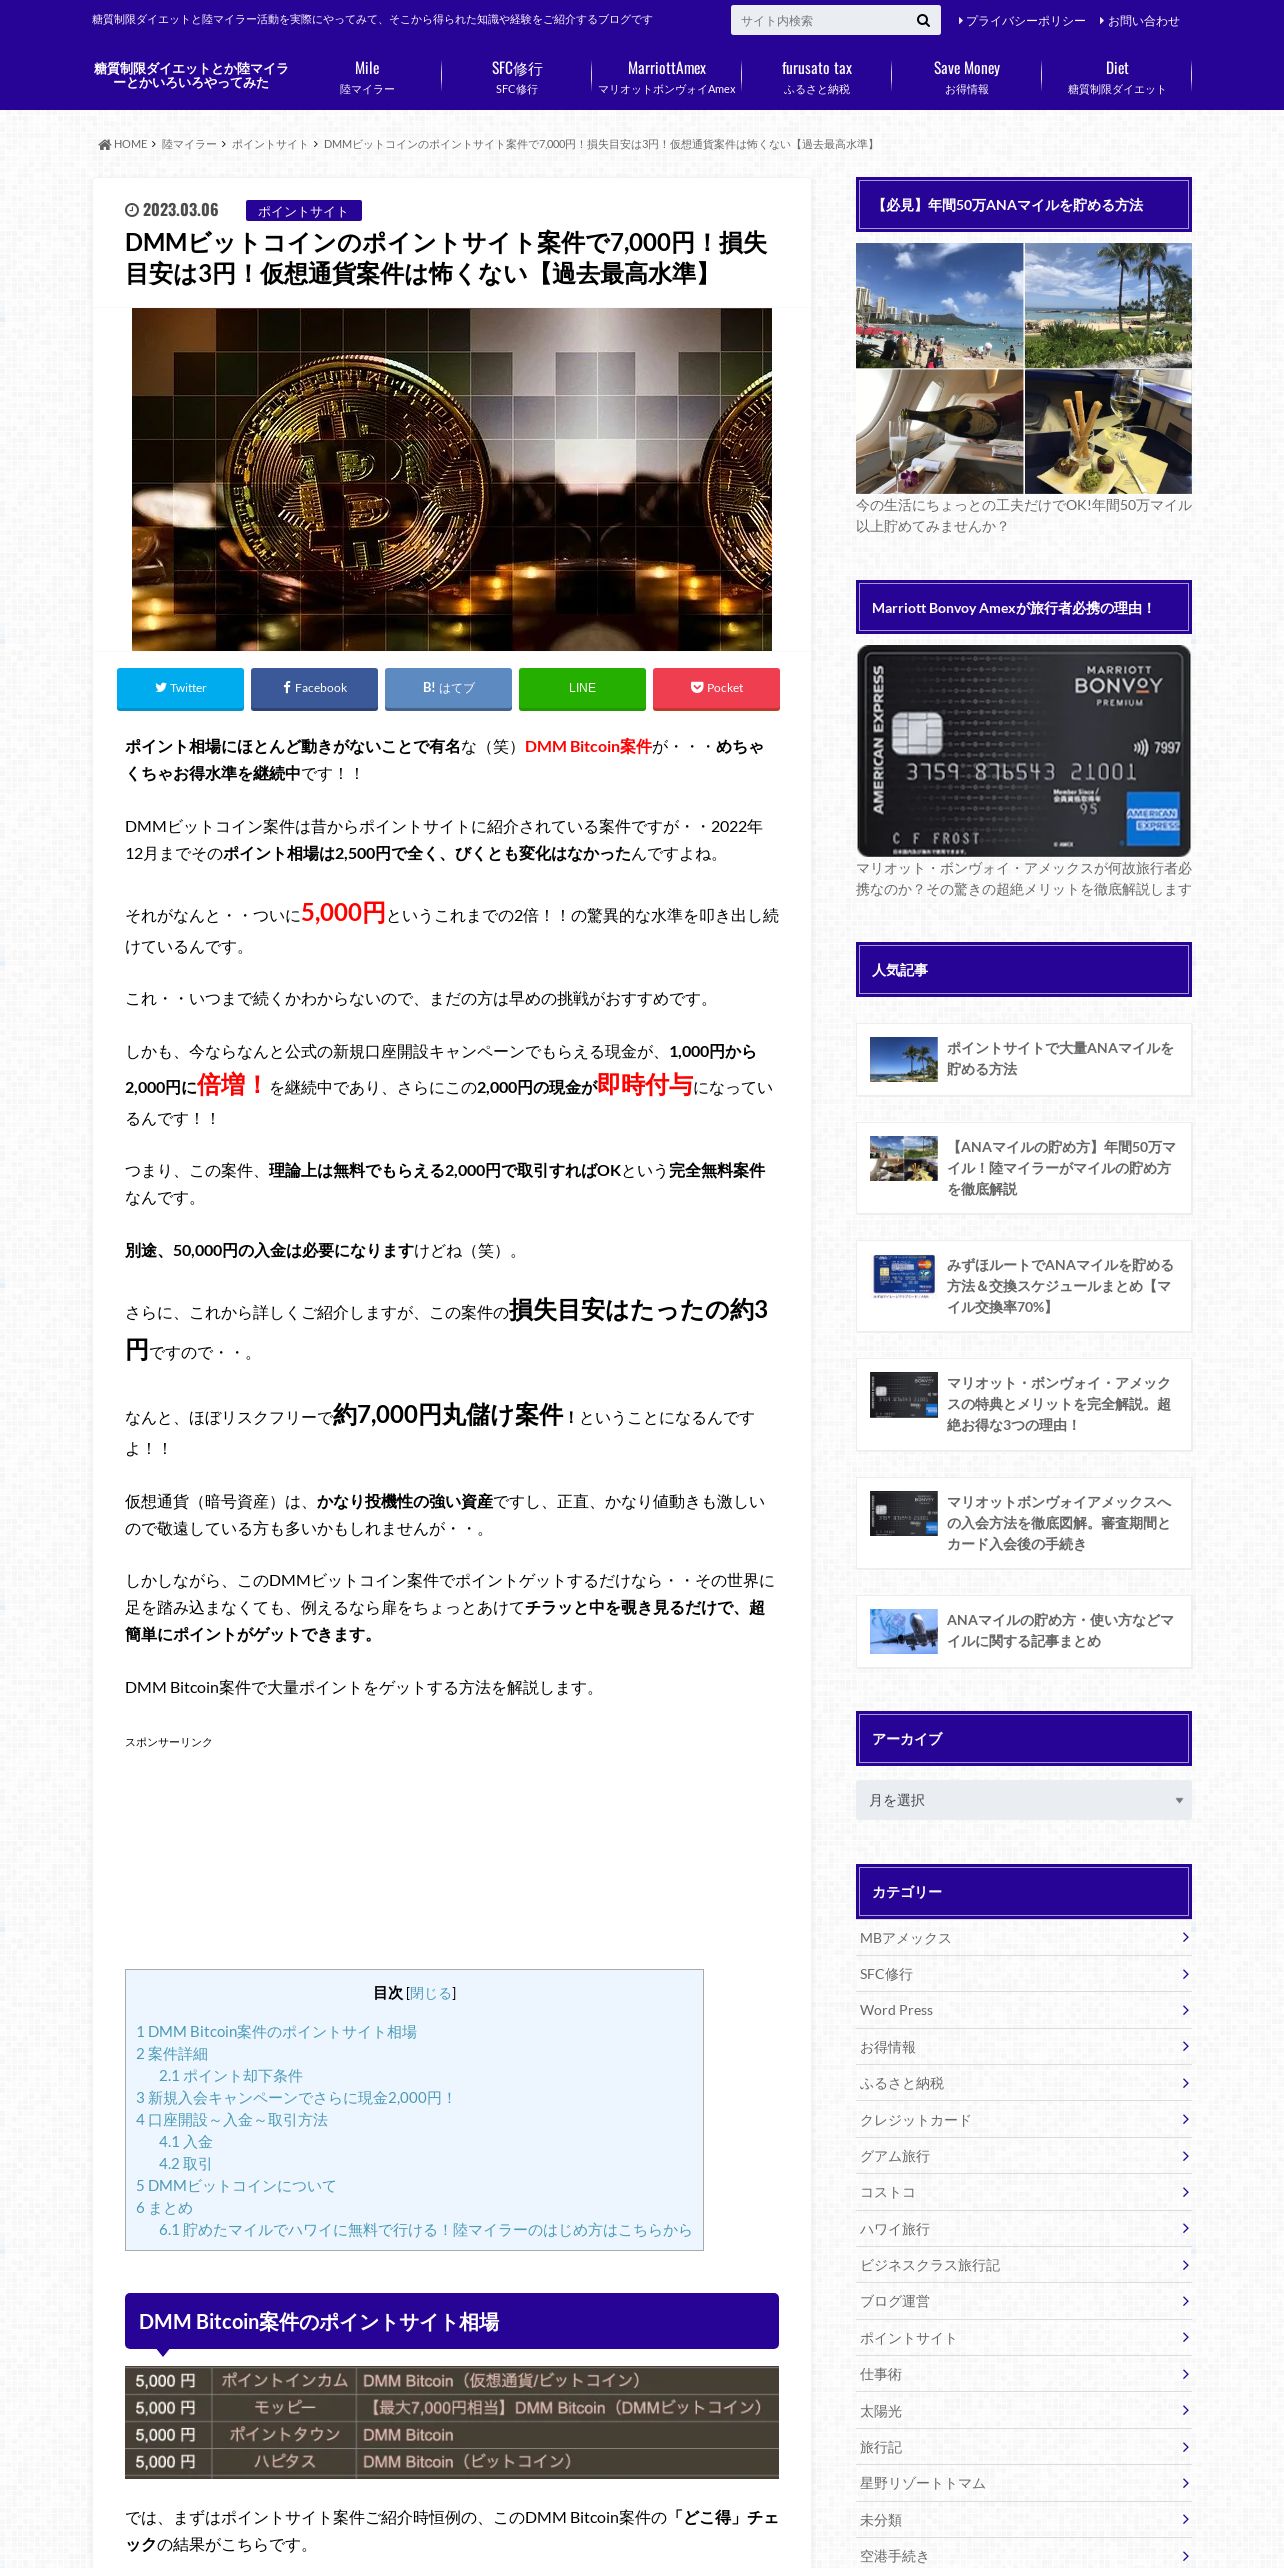
Task: Click the Hawaii beach photo collage
Action: [1024, 368]
